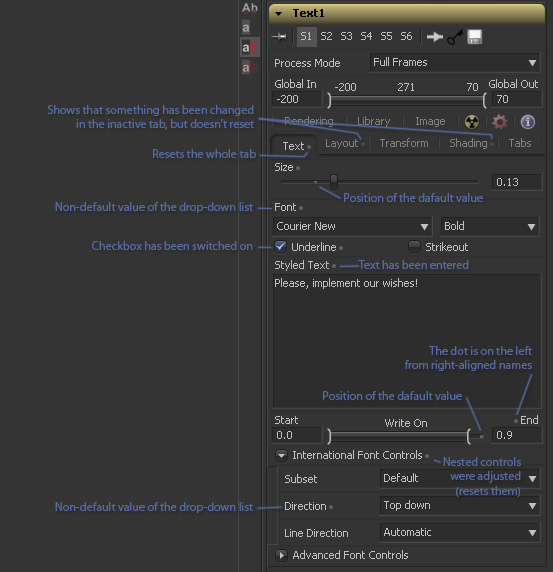Select the Text tab

tap(293, 146)
